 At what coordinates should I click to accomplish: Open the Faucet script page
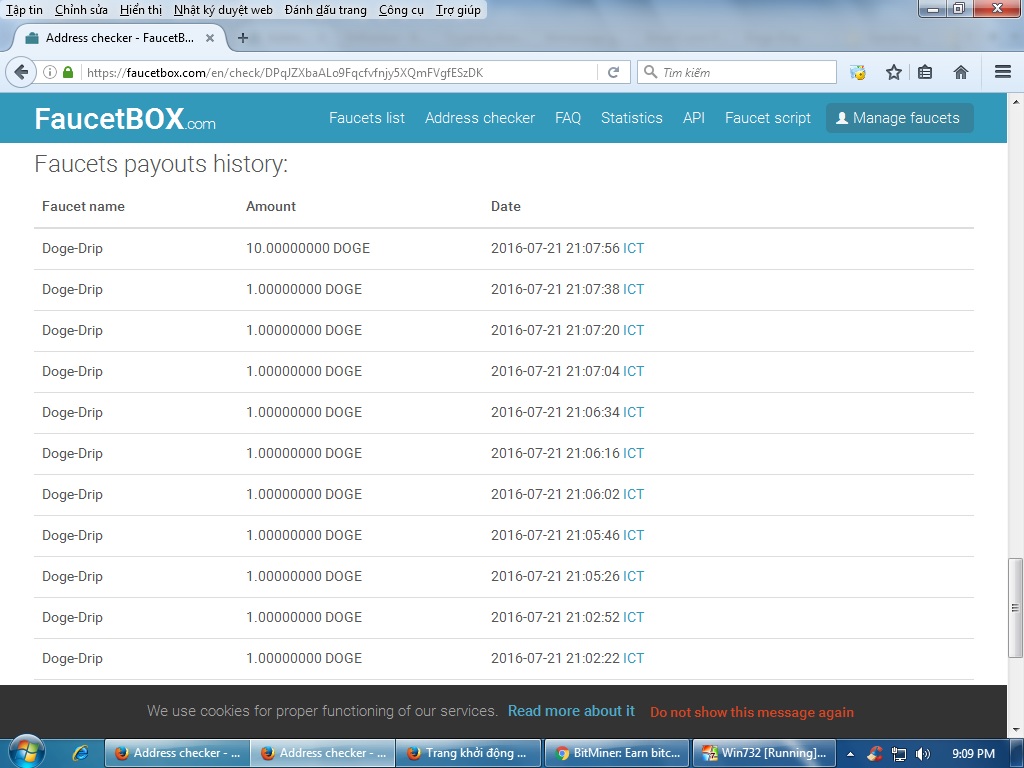pyautogui.click(x=767, y=118)
